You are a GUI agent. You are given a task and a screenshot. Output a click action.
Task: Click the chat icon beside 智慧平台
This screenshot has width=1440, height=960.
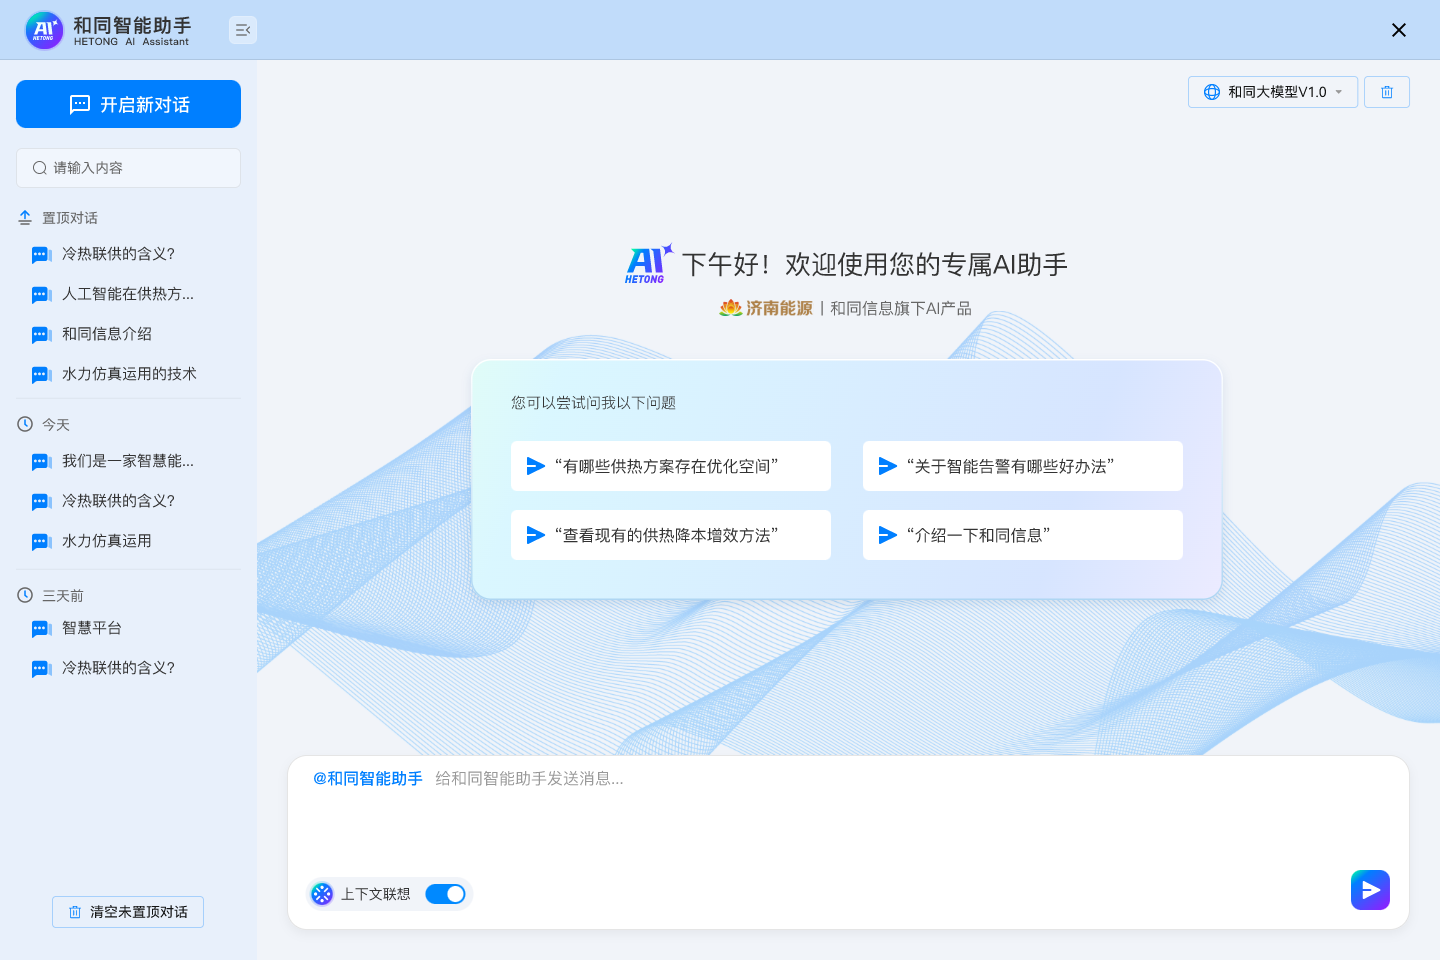point(41,629)
